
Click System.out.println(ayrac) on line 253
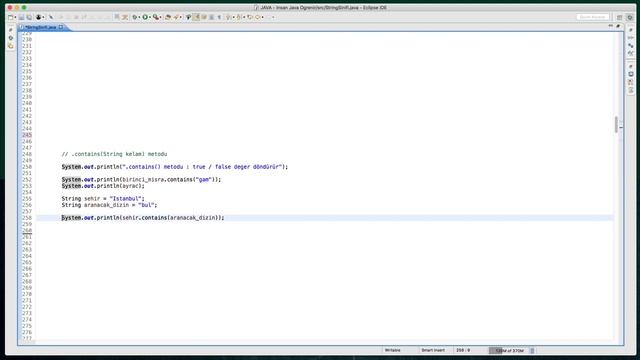(103, 186)
